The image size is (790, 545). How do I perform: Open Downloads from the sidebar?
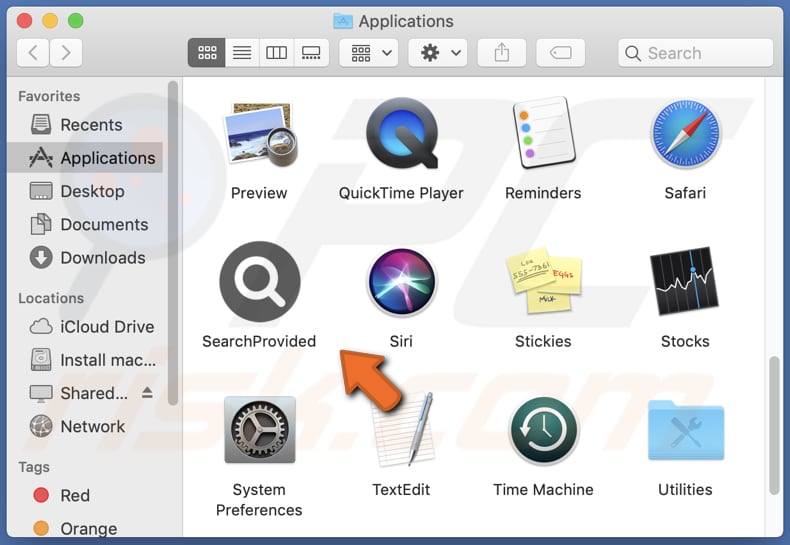tap(85, 257)
